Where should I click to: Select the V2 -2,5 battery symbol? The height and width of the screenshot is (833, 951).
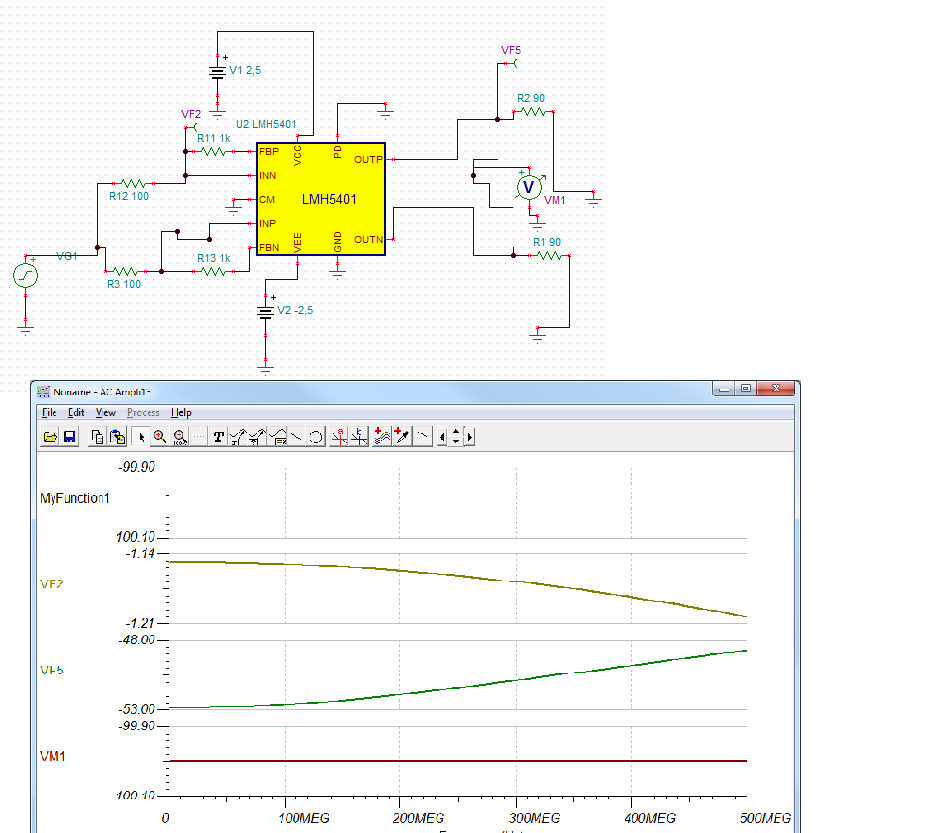tap(265, 312)
